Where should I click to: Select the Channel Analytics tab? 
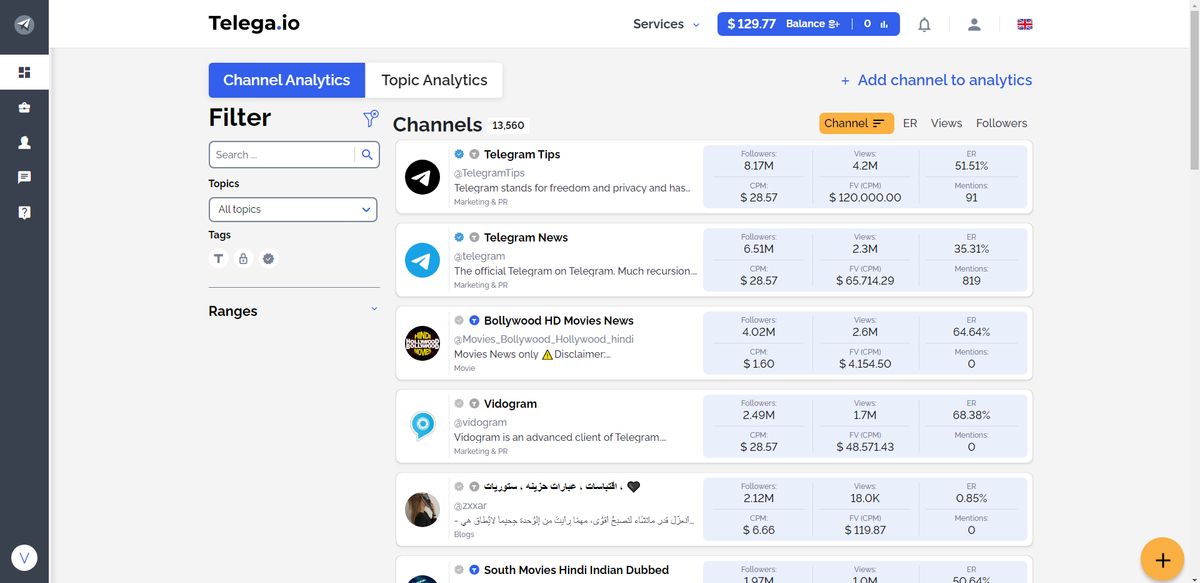[x=286, y=79]
